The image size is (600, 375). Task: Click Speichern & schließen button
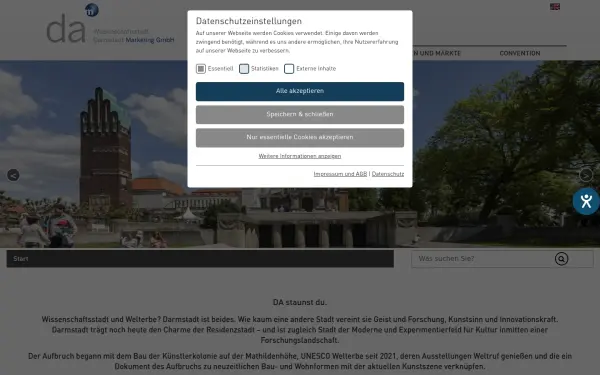[x=300, y=114]
